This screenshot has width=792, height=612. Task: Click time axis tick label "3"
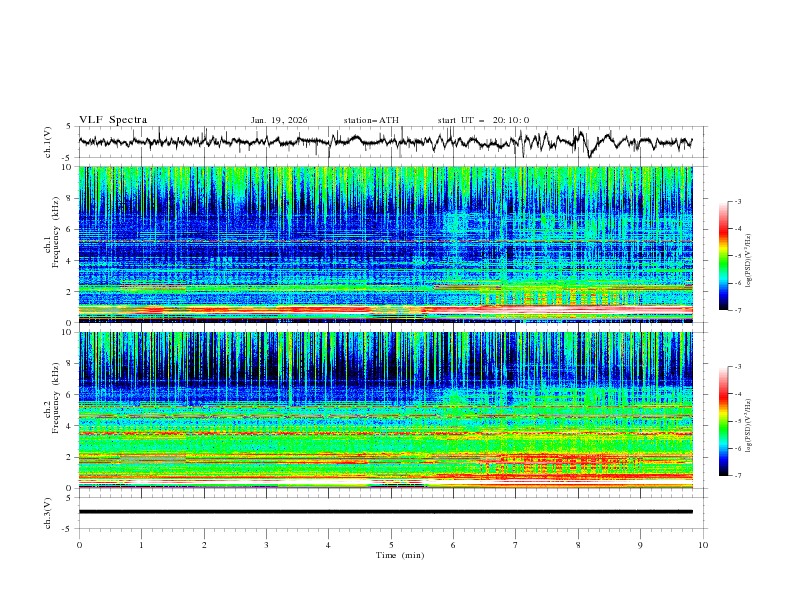tap(266, 545)
